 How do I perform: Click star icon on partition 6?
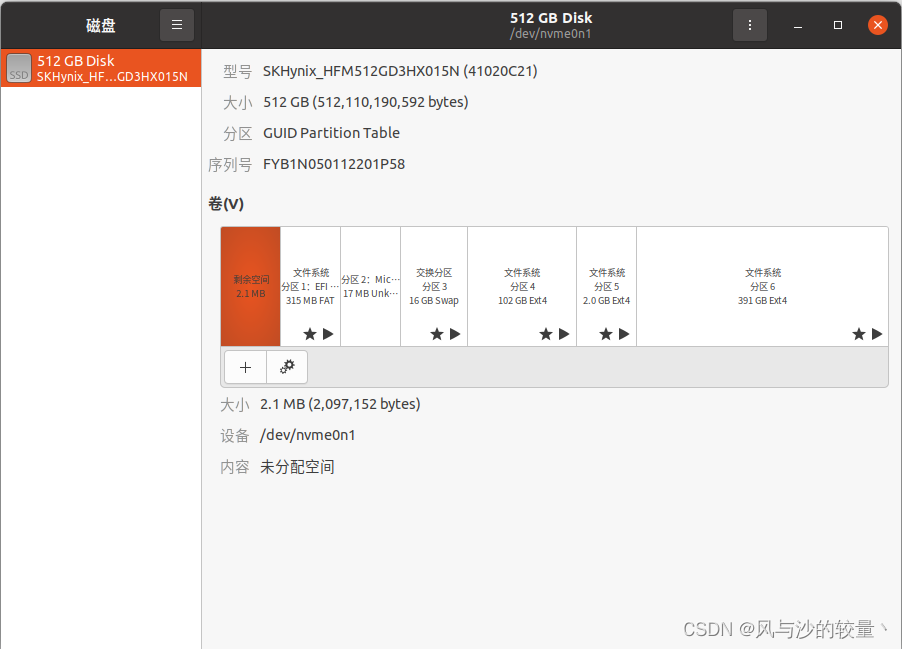tap(859, 334)
